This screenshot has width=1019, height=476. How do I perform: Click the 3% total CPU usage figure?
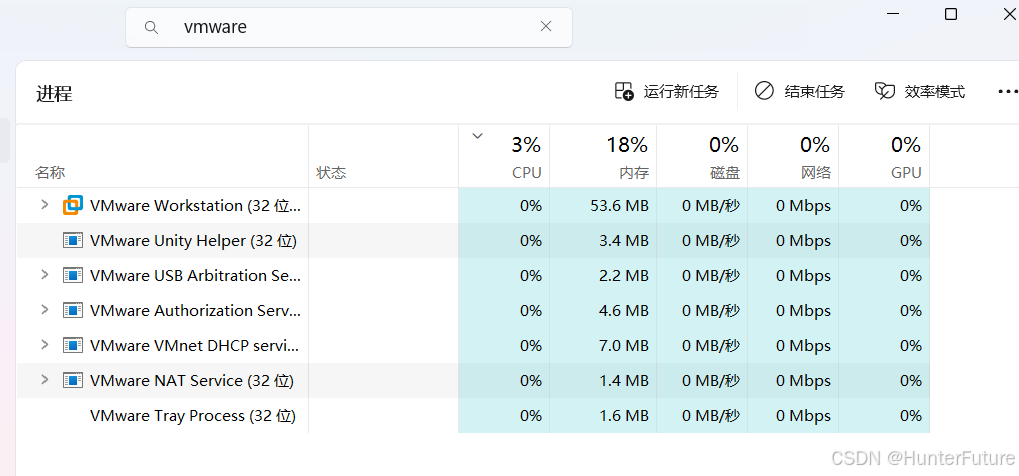tap(526, 144)
